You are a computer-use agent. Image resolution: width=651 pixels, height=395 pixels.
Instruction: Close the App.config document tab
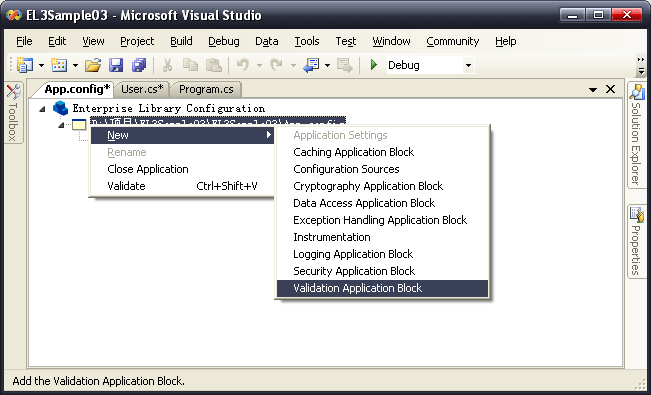tap(610, 89)
